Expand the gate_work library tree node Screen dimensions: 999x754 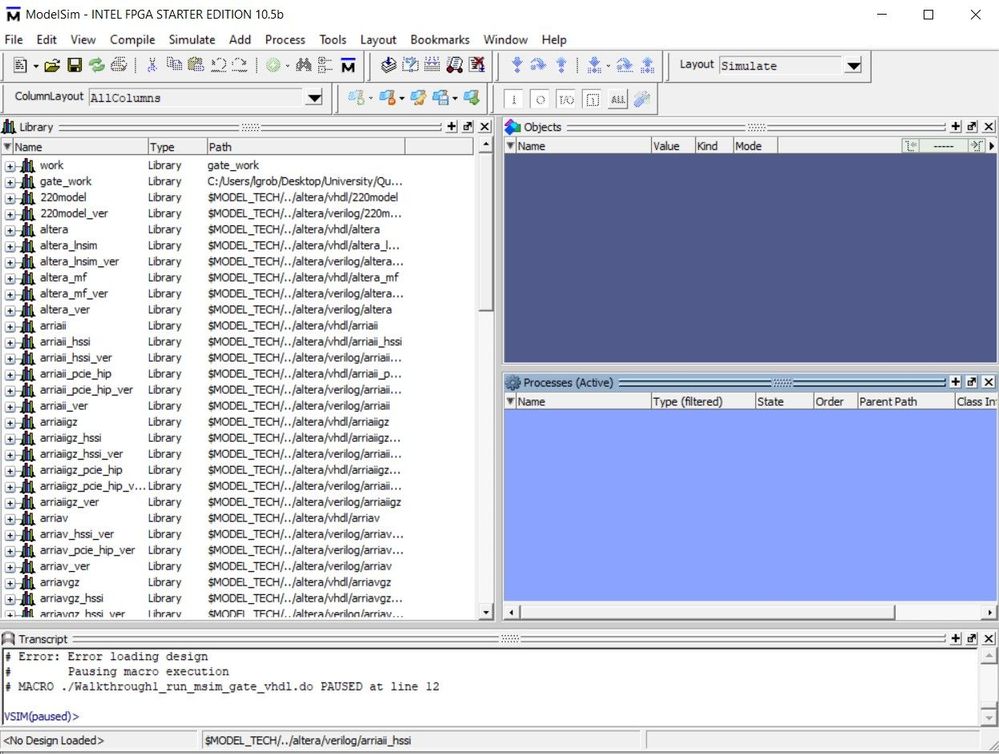(x=10, y=182)
